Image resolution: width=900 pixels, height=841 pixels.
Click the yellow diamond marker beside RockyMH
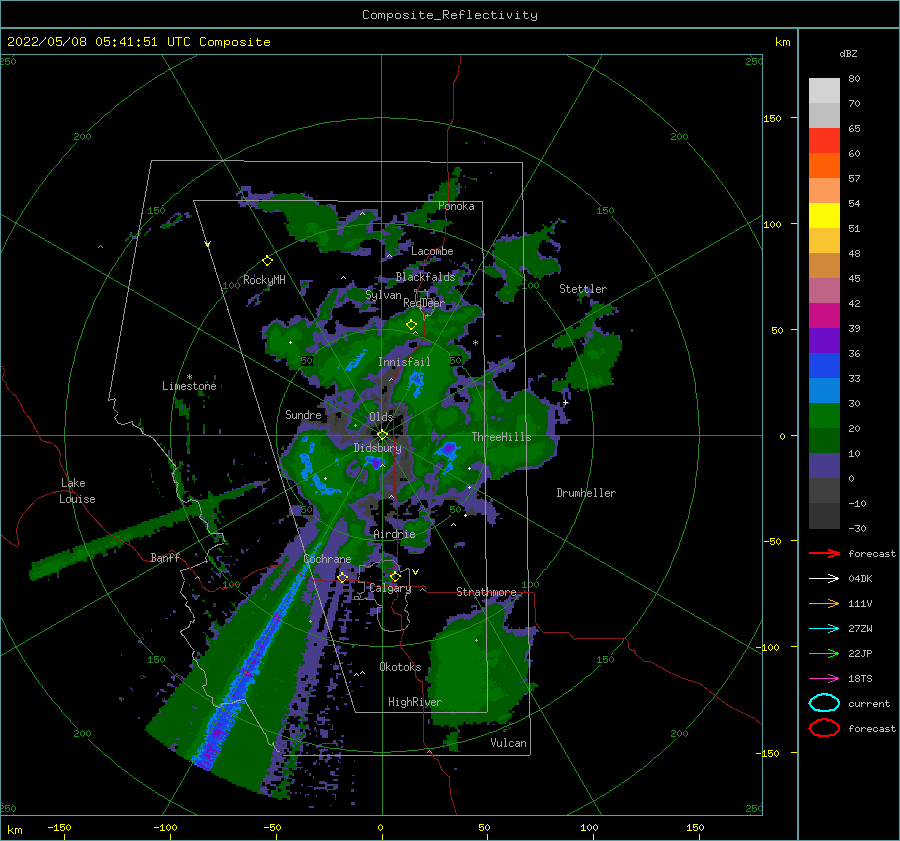coord(267,261)
